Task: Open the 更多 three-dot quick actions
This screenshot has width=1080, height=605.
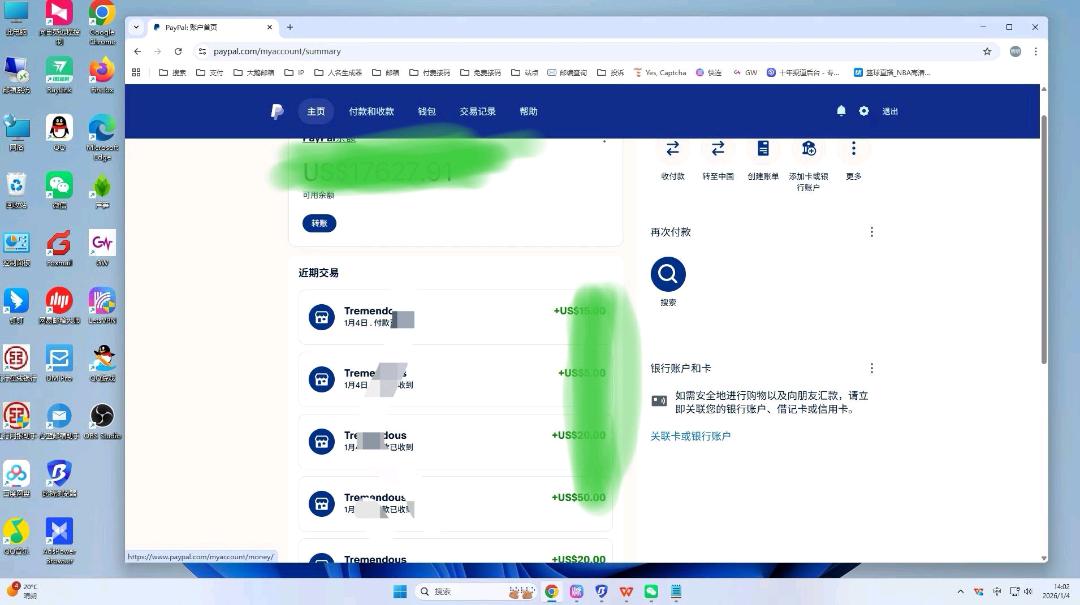Action: pos(853,148)
